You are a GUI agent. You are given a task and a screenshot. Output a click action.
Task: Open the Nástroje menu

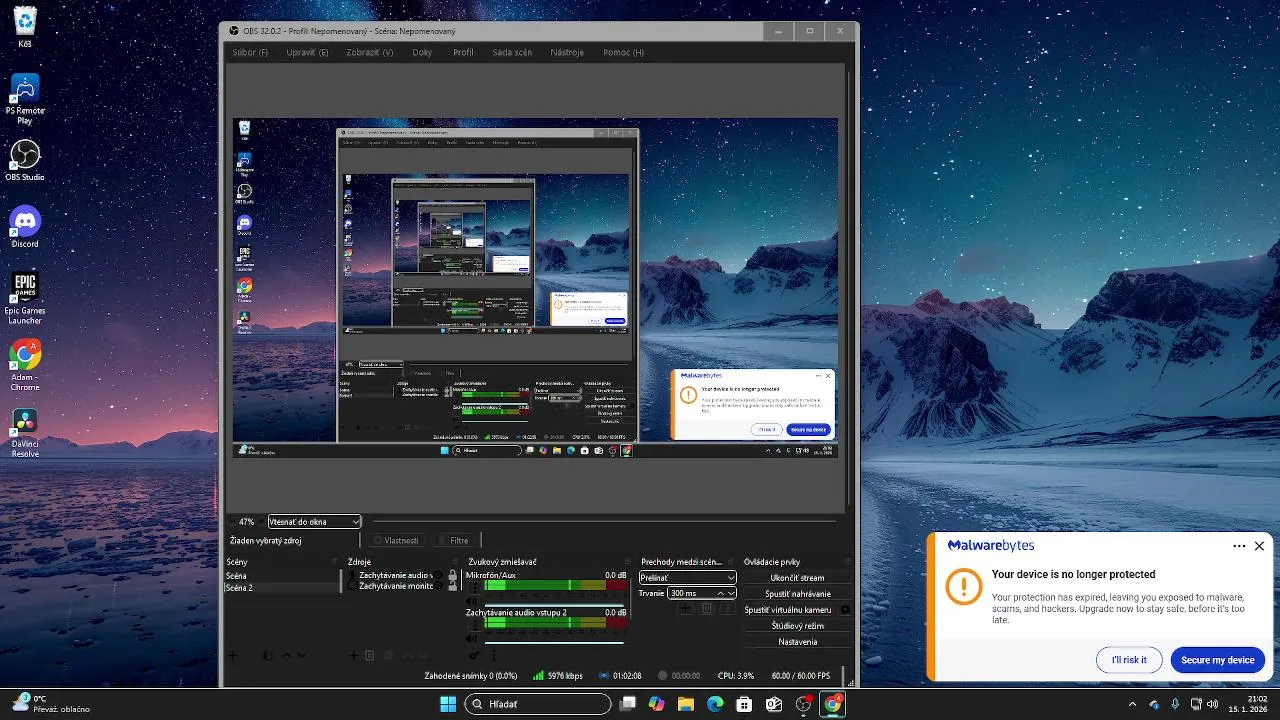click(x=567, y=52)
